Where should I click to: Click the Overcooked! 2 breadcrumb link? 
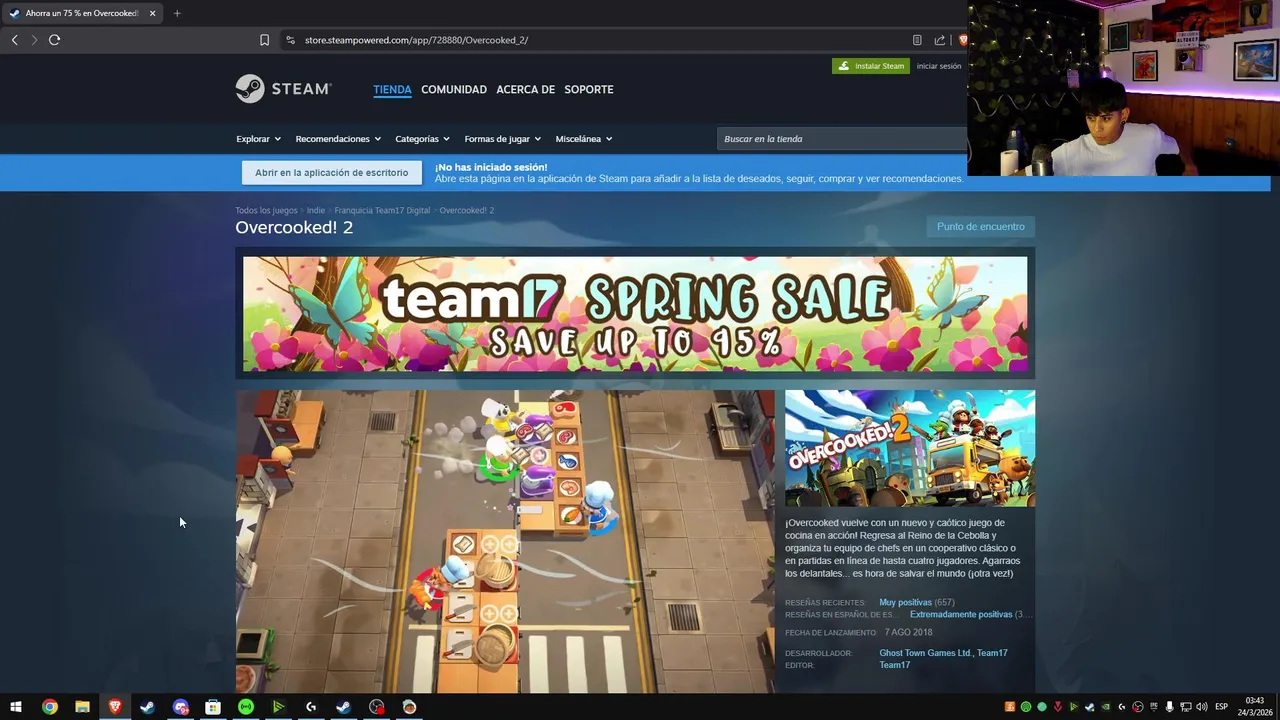pos(467,210)
